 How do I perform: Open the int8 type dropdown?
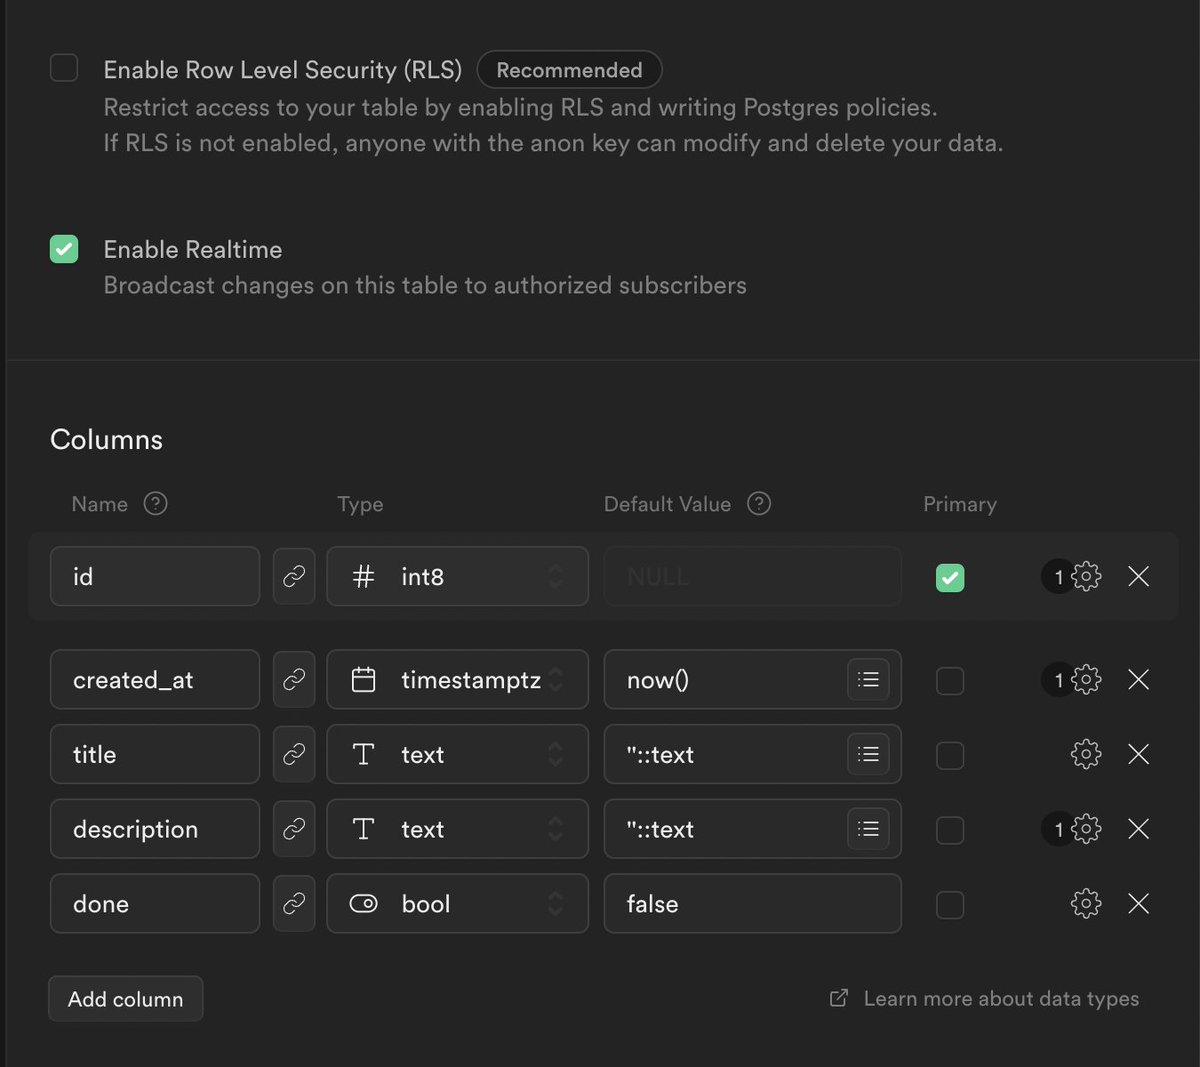point(457,576)
